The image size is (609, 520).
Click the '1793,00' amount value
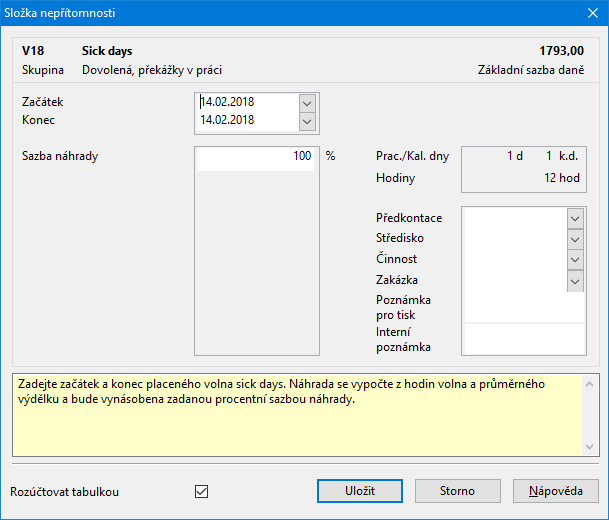[x=562, y=51]
